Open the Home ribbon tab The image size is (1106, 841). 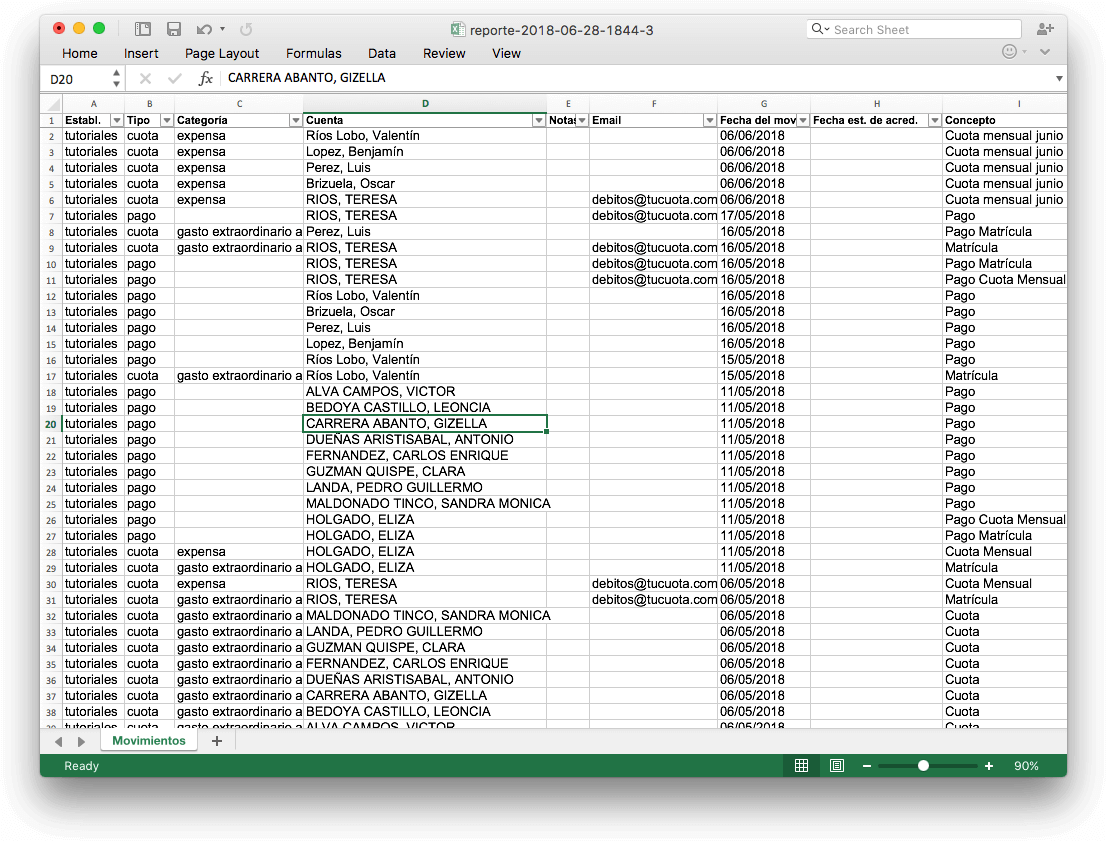[x=80, y=53]
